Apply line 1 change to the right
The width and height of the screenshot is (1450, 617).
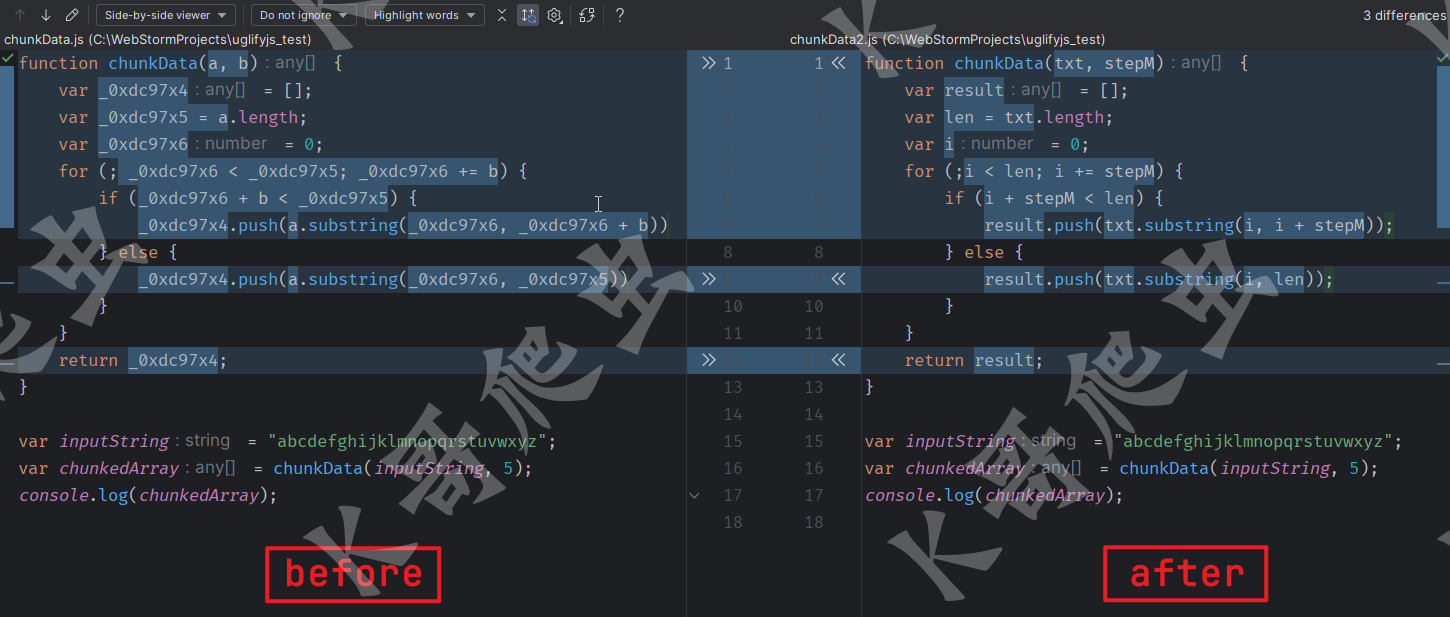pos(709,63)
